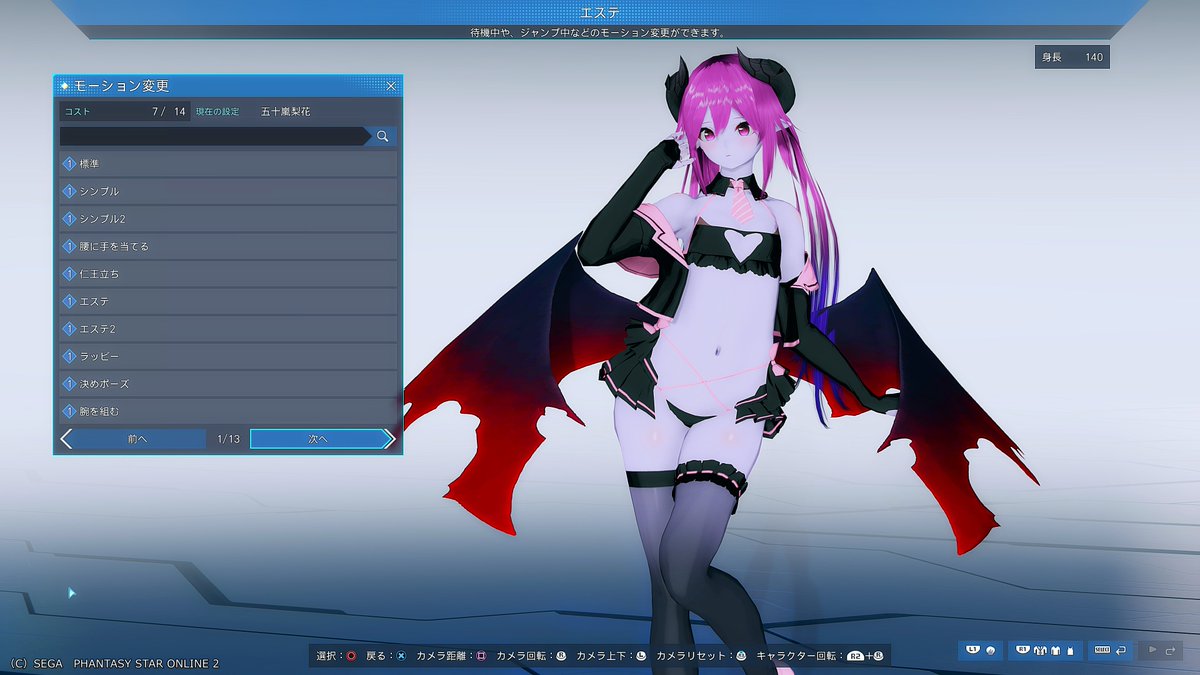Select the 標準 motion
This screenshot has width=1200, height=675.
[x=228, y=163]
